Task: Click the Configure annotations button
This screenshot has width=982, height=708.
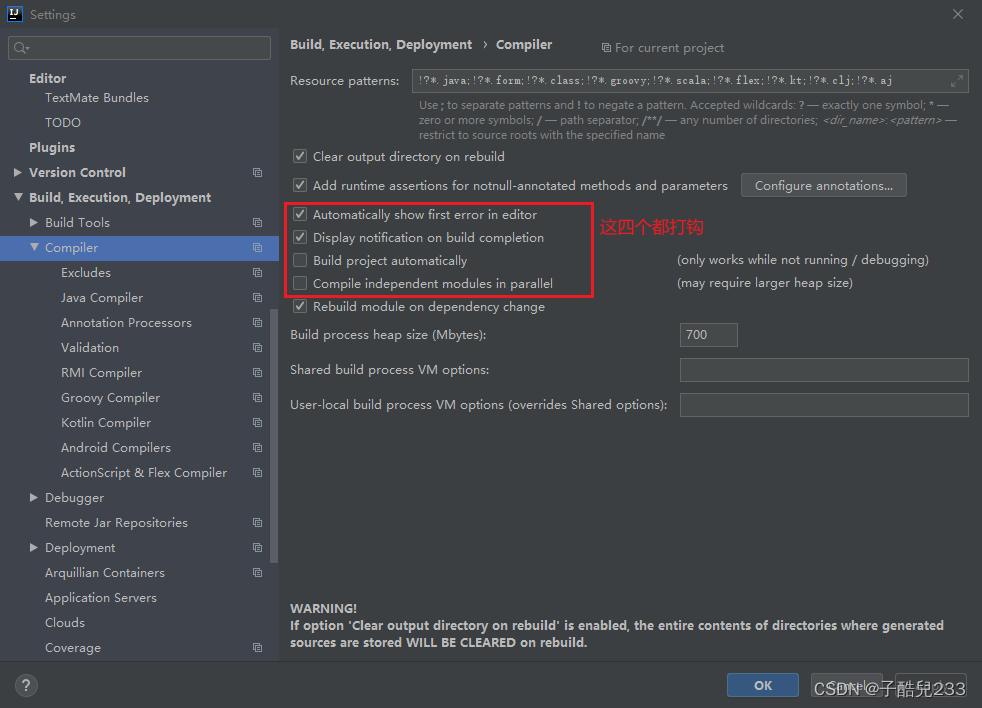Action: 823,185
